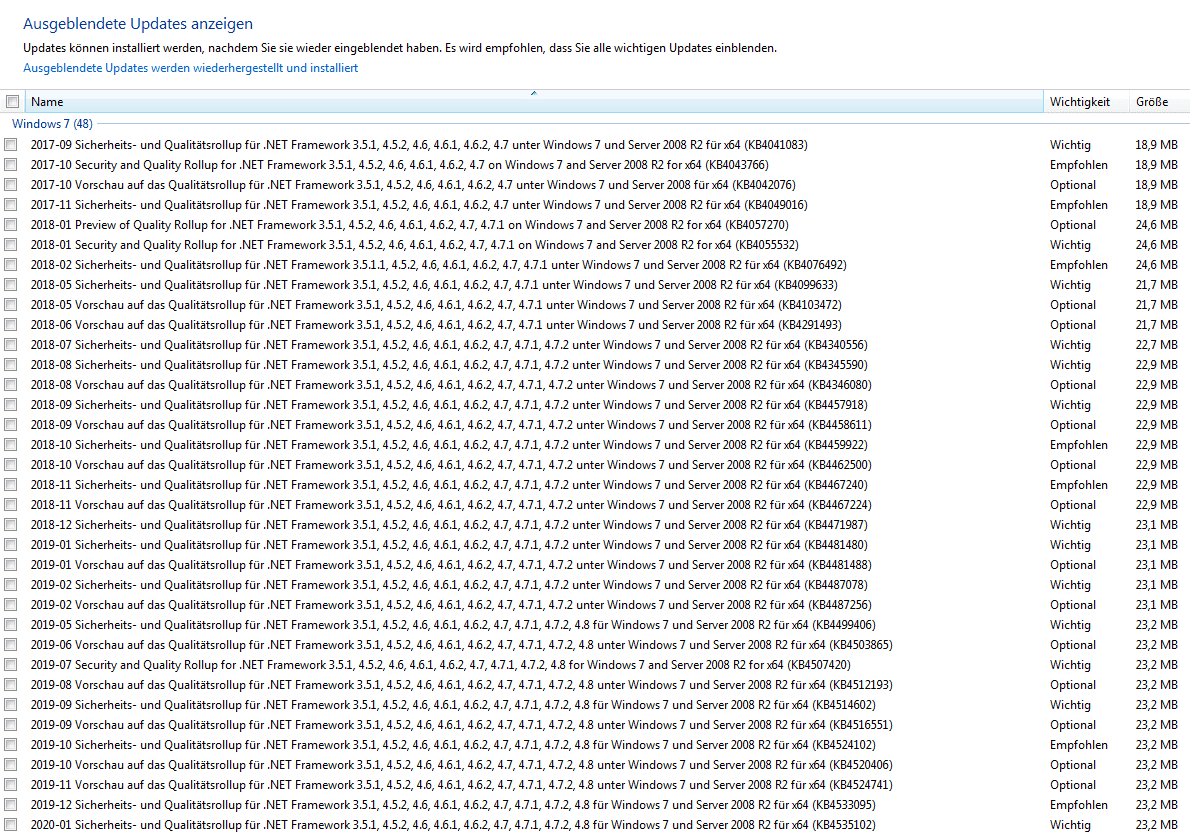Select the 2019-01 security update KB4481480
Screen dimensions: 1190x835
pyautogui.click(x=449, y=545)
